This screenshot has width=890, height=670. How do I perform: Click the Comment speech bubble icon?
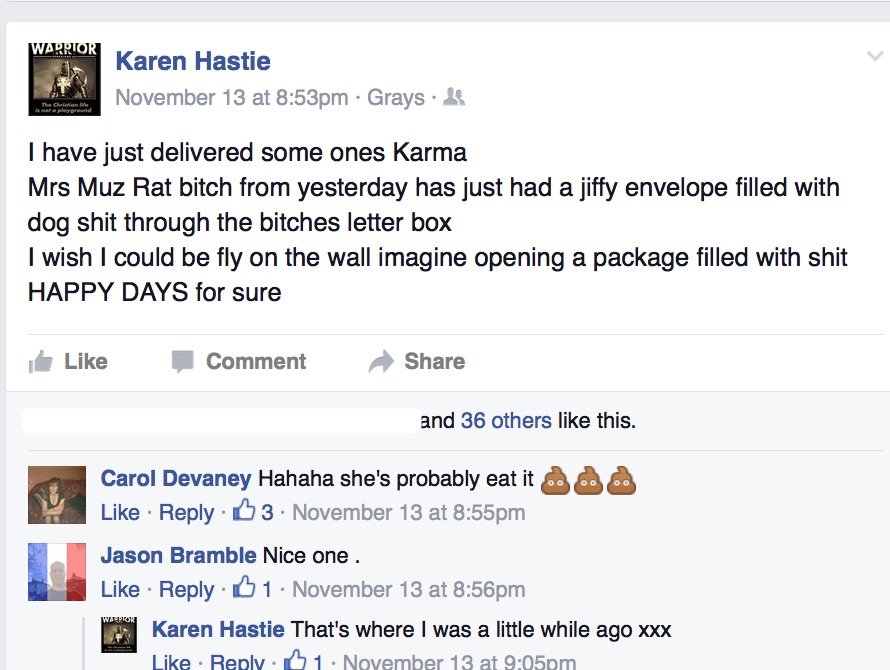pos(182,362)
